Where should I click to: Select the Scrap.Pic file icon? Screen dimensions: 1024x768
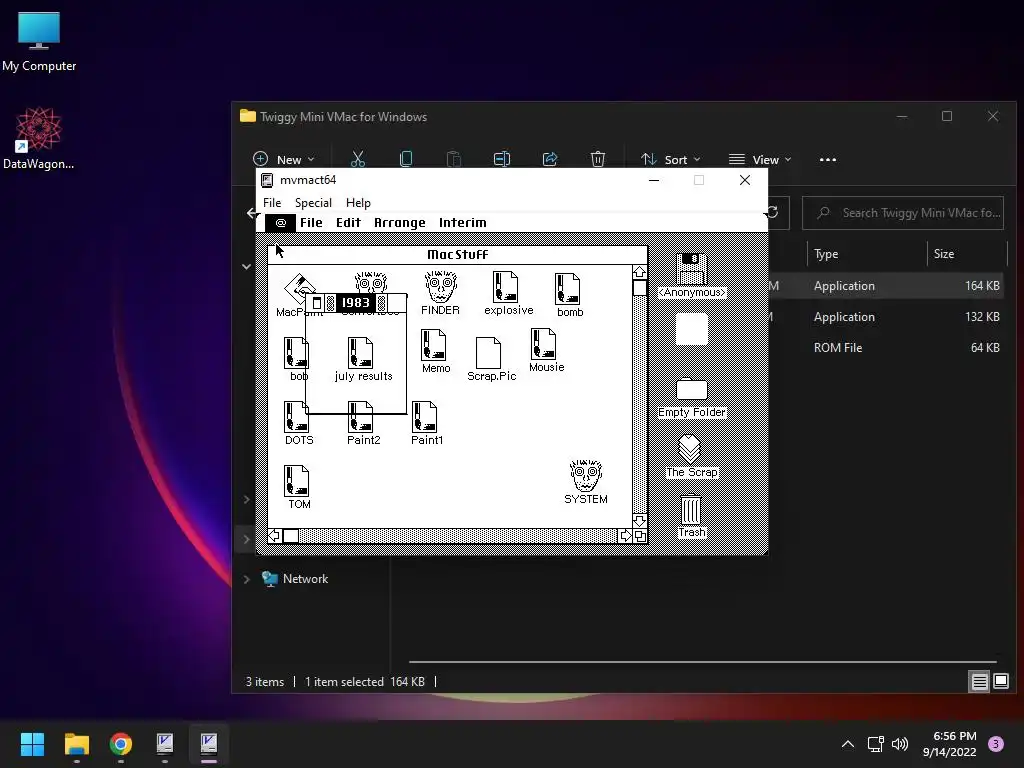pos(488,353)
